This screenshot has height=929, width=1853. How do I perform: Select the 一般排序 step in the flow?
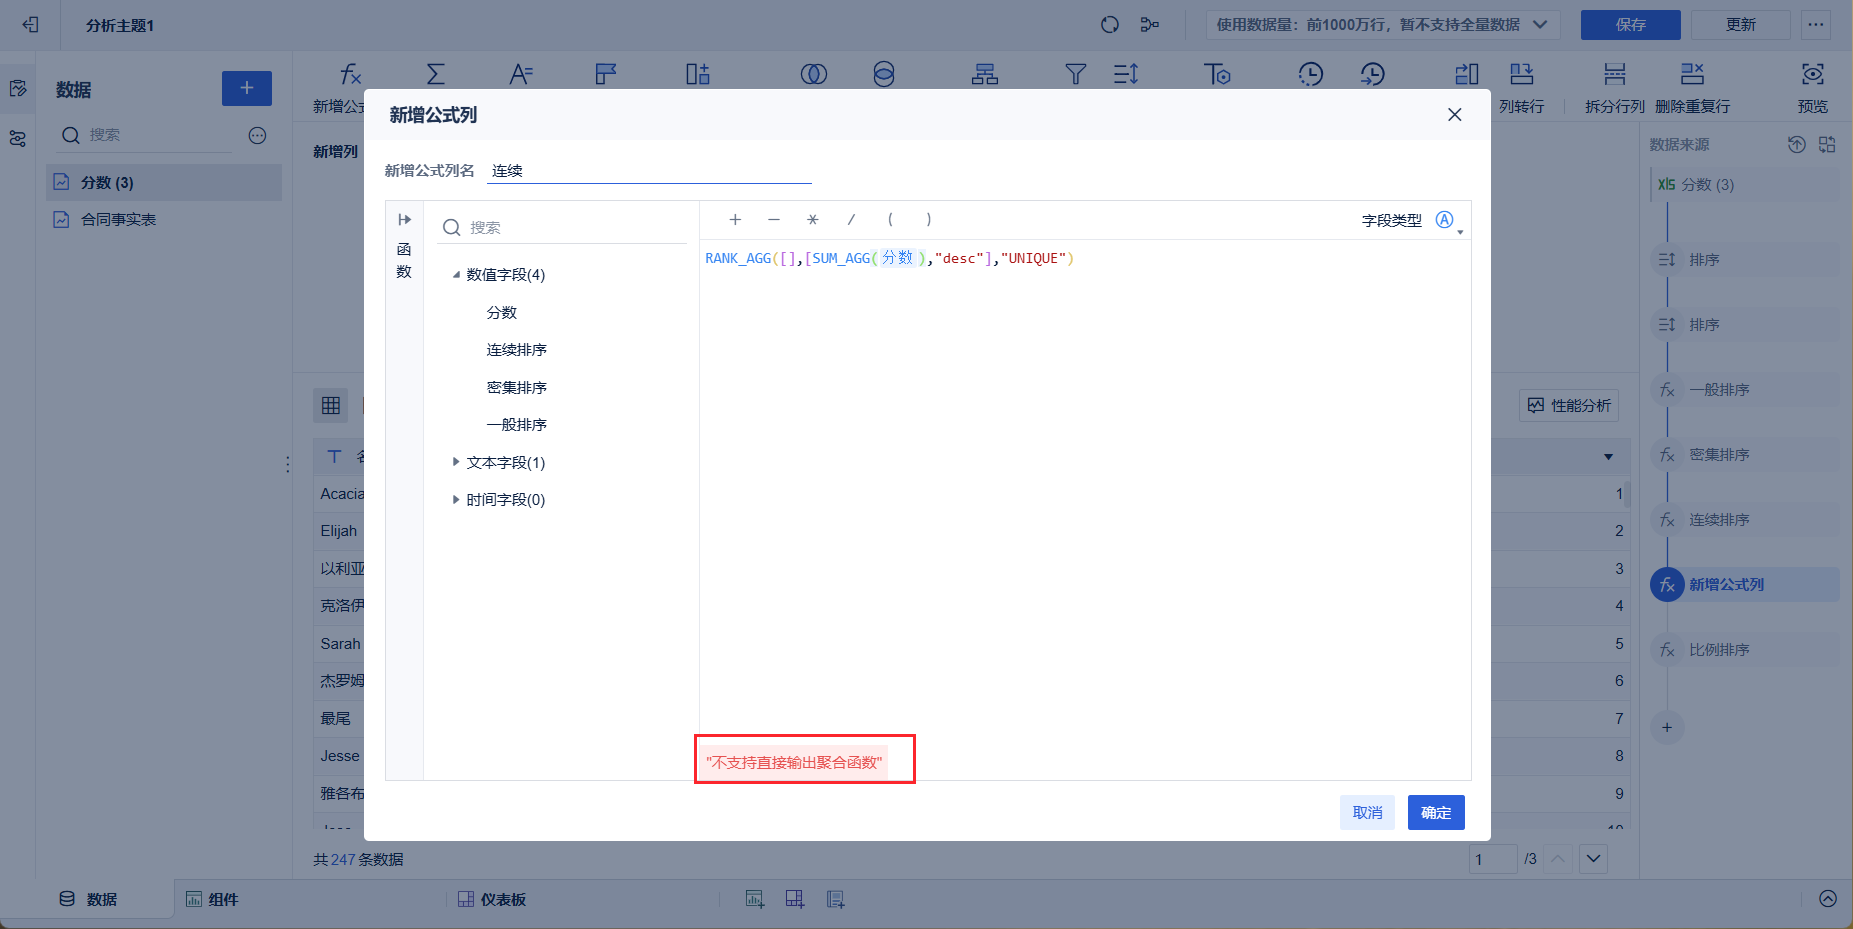[x=1745, y=390]
